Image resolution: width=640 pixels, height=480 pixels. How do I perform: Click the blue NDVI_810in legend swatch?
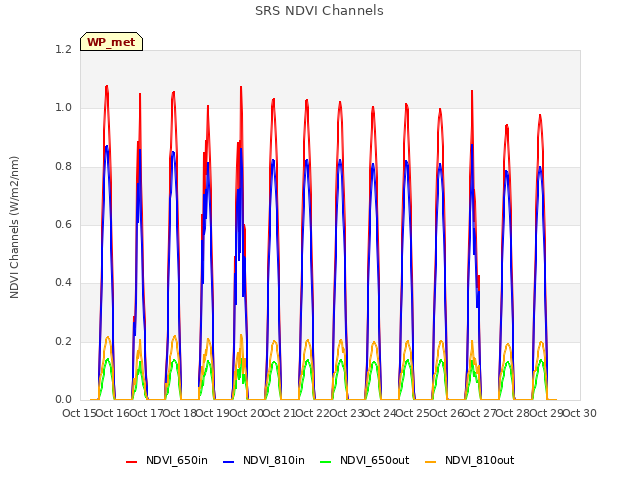coord(229,462)
